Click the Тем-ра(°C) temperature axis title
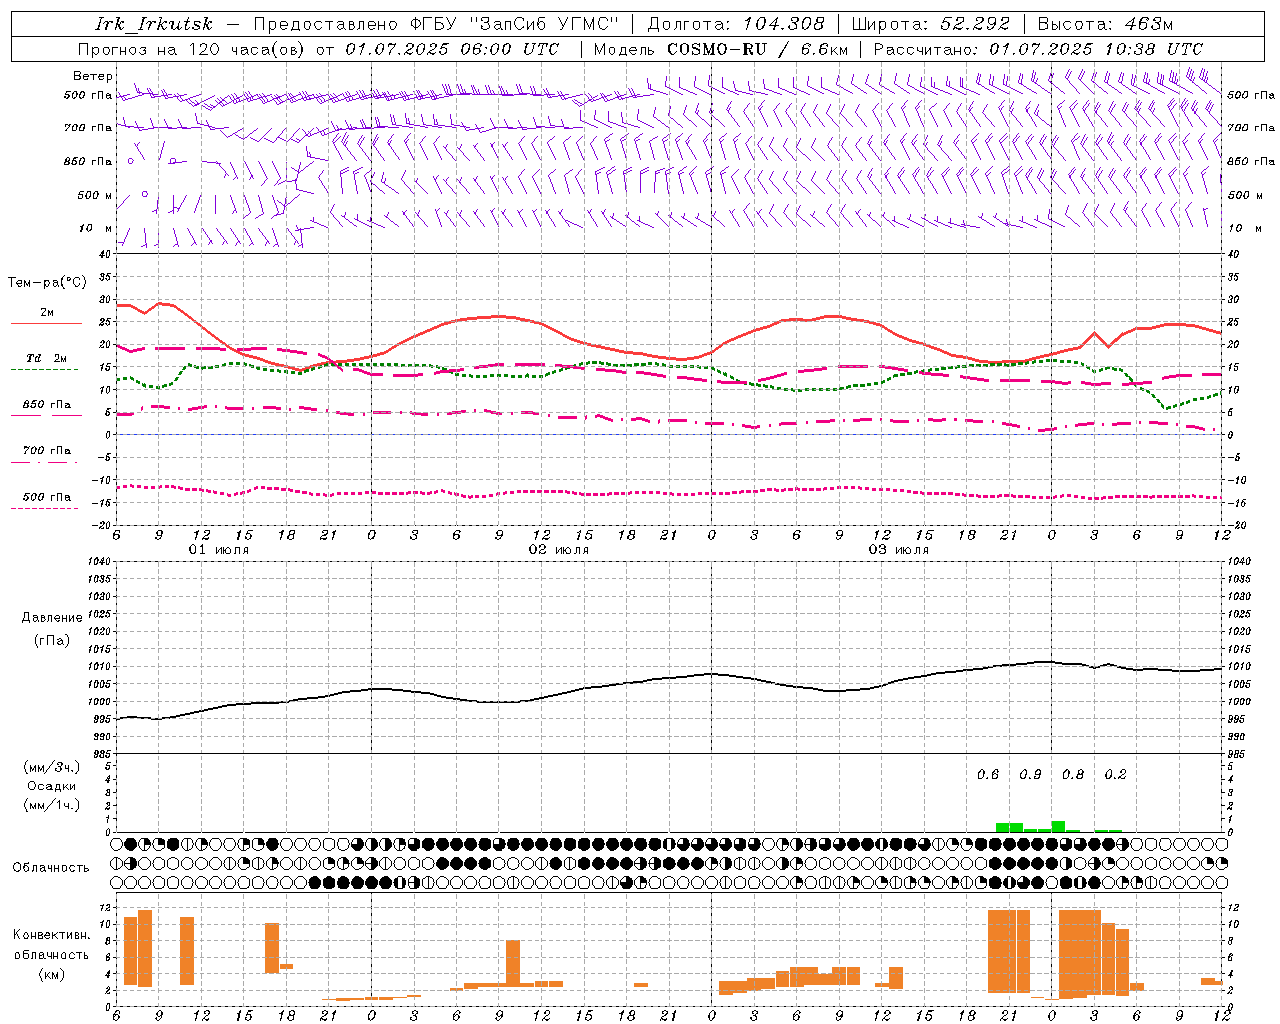This screenshot has height=1024, width=1280. point(47,283)
